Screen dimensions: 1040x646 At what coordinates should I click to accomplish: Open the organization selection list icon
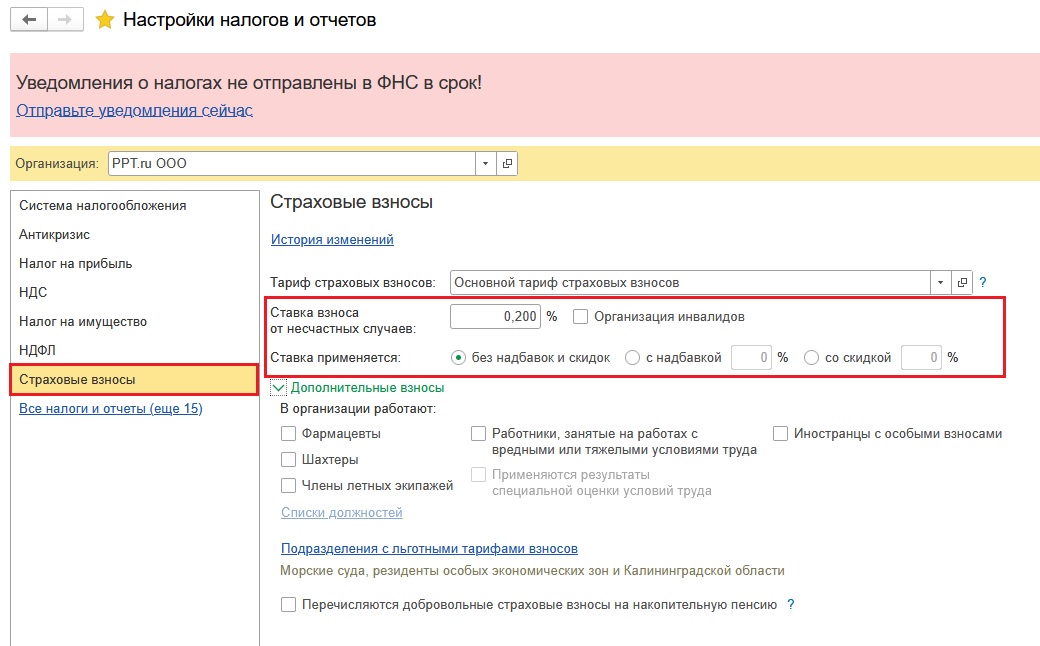click(505, 162)
